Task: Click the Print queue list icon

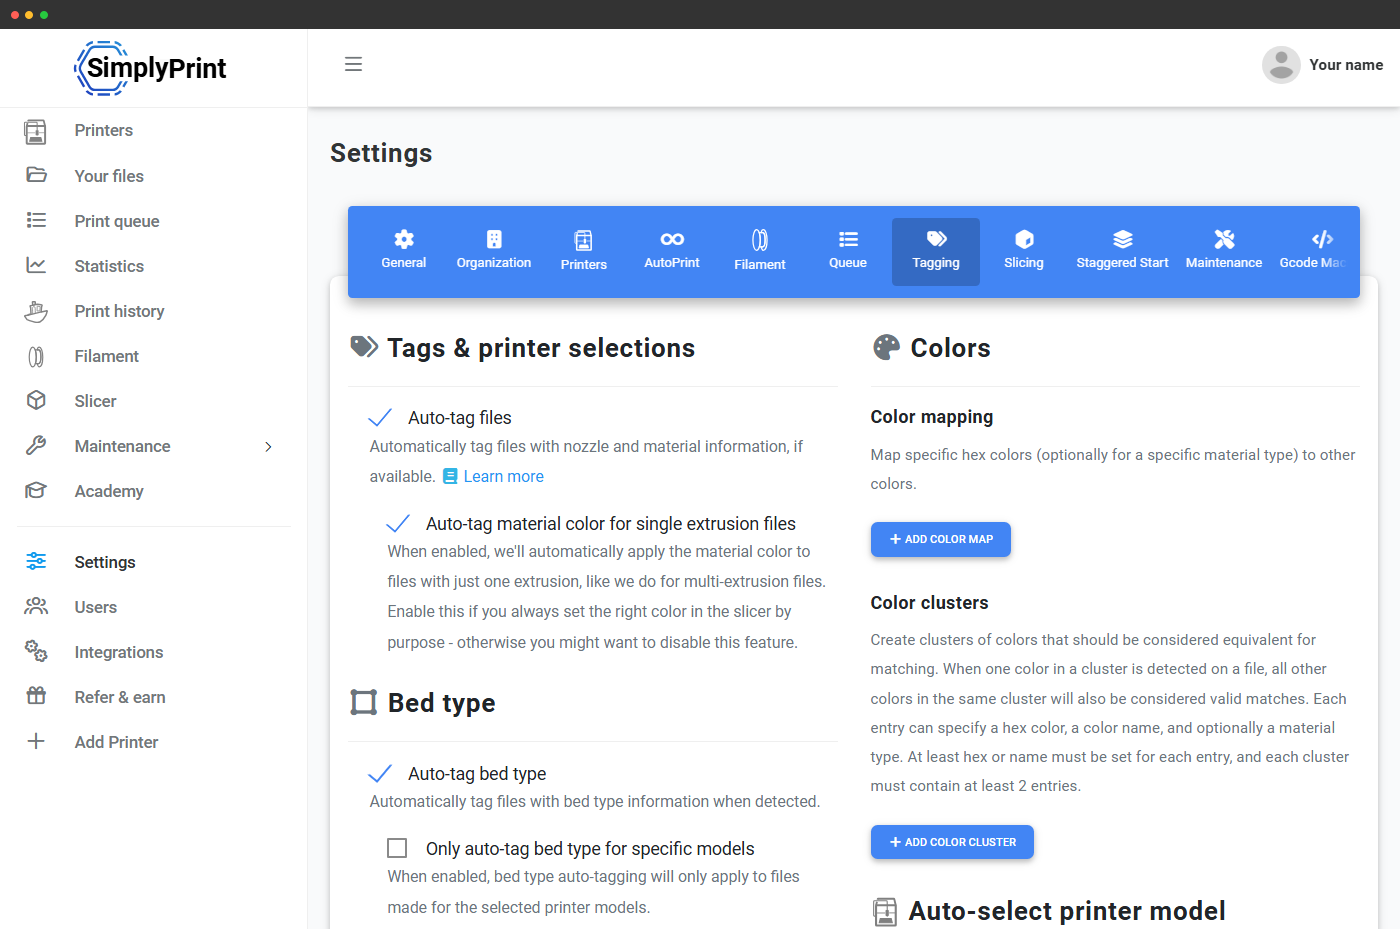Action: 36,220
